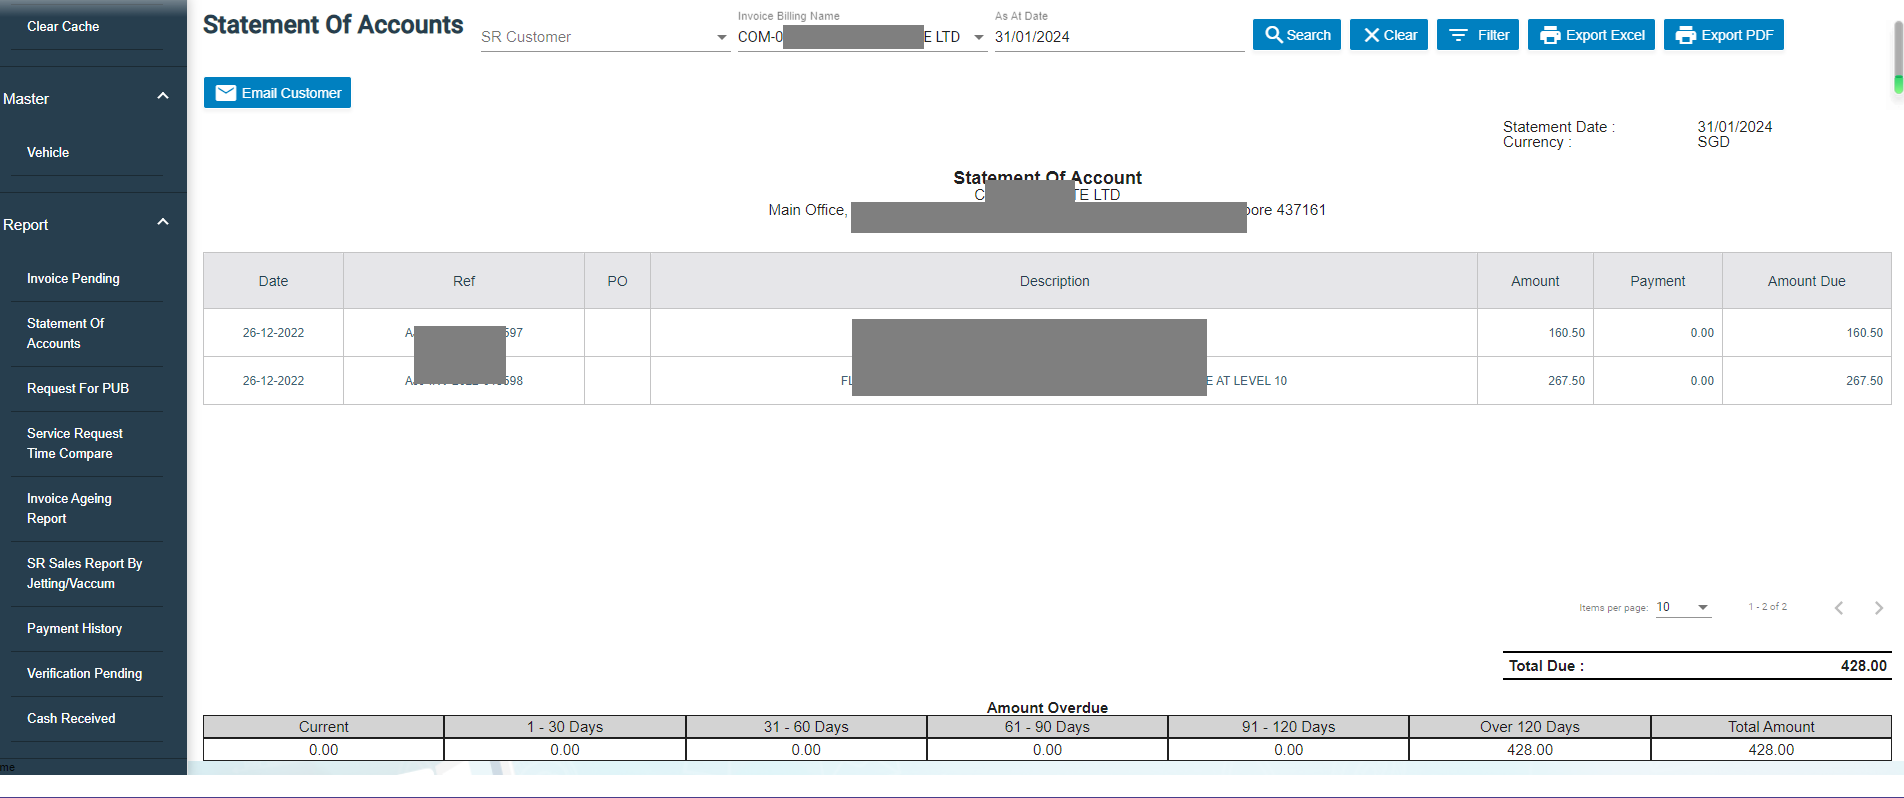Select Invoice Ageing Report menu item
Viewport: 1904px width, 798px height.
point(69,508)
